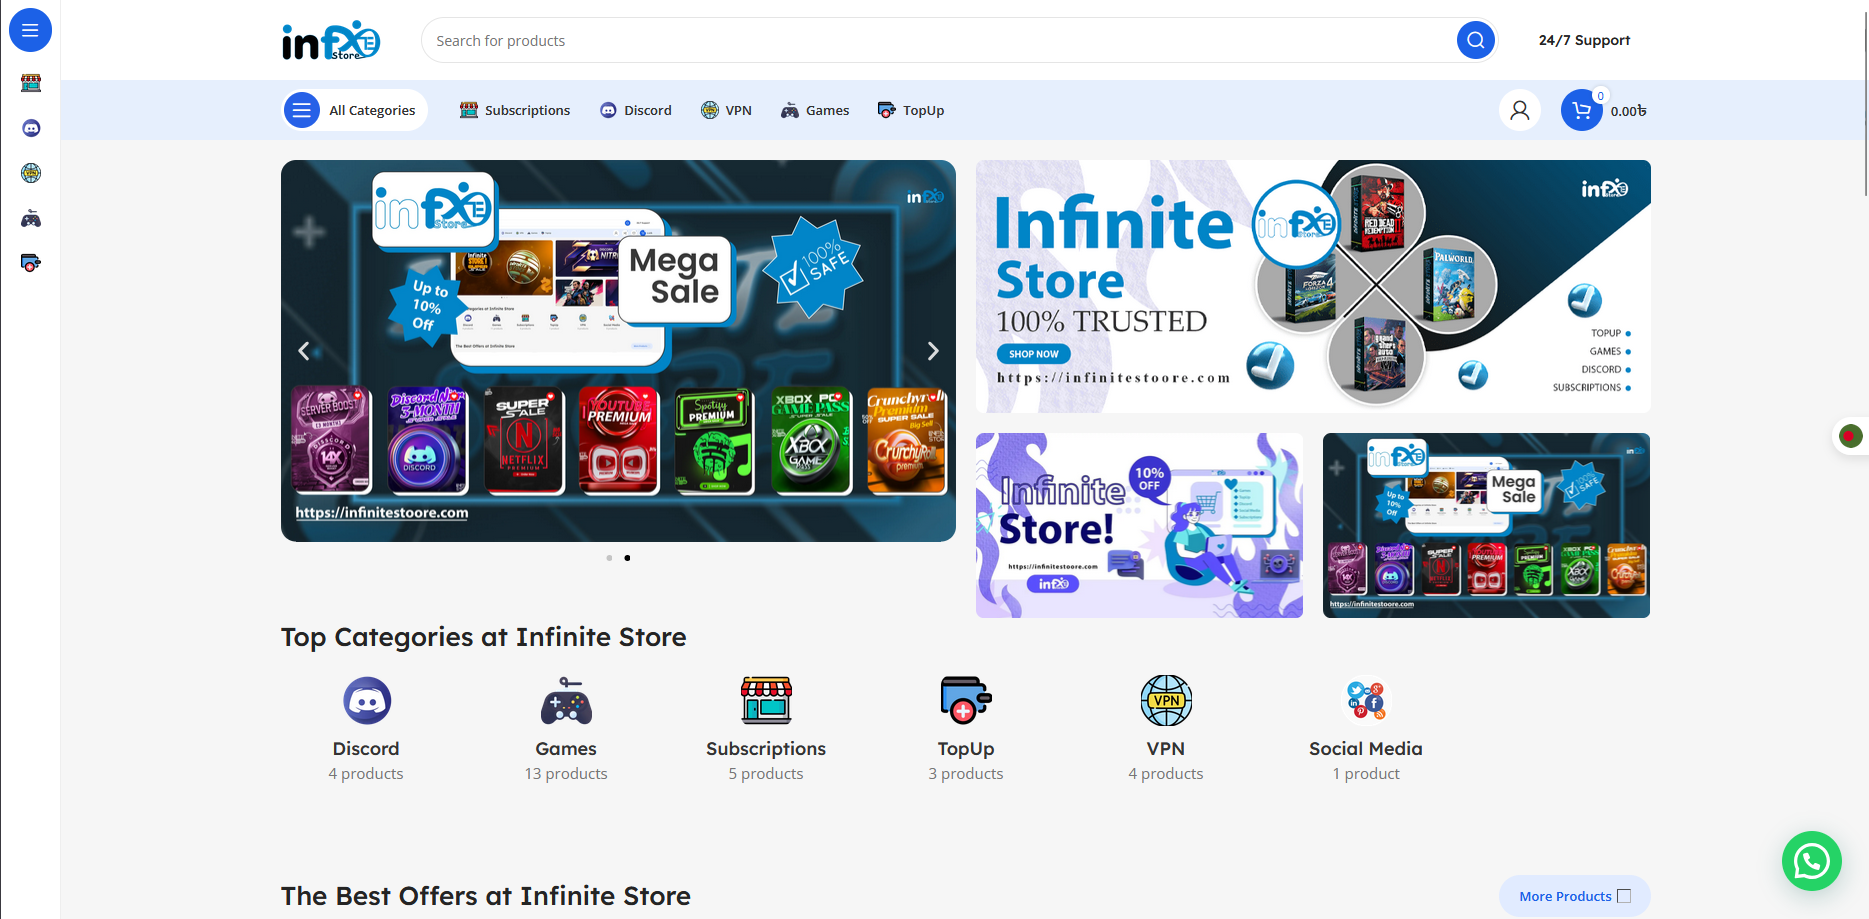Click the Games category title text
This screenshot has height=919, width=1869.
click(x=566, y=748)
